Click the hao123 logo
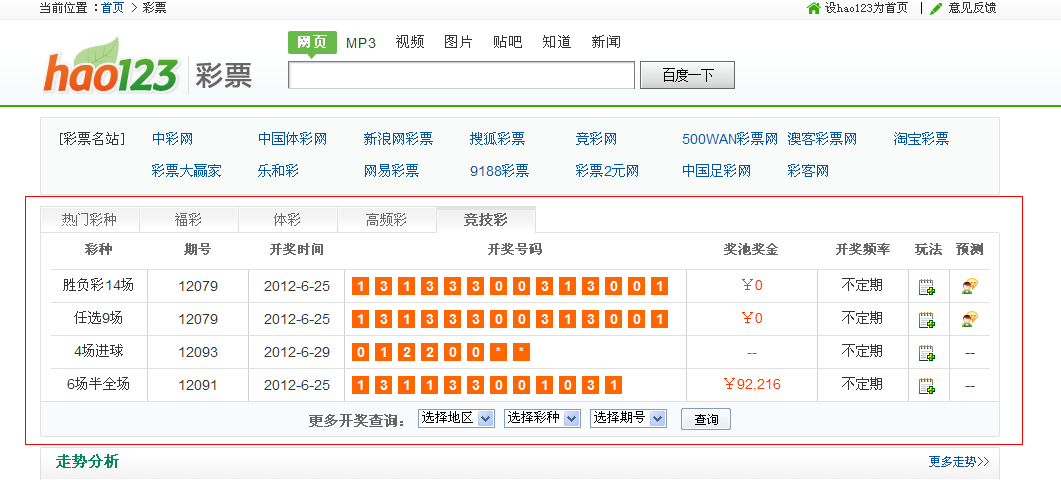 click(x=112, y=68)
